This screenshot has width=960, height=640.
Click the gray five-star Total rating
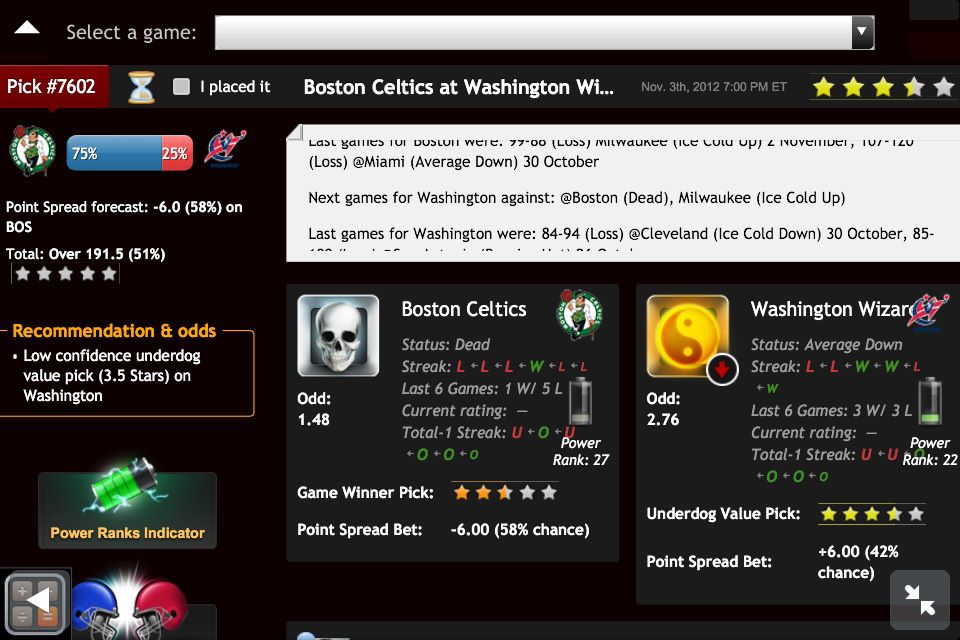tap(66, 274)
